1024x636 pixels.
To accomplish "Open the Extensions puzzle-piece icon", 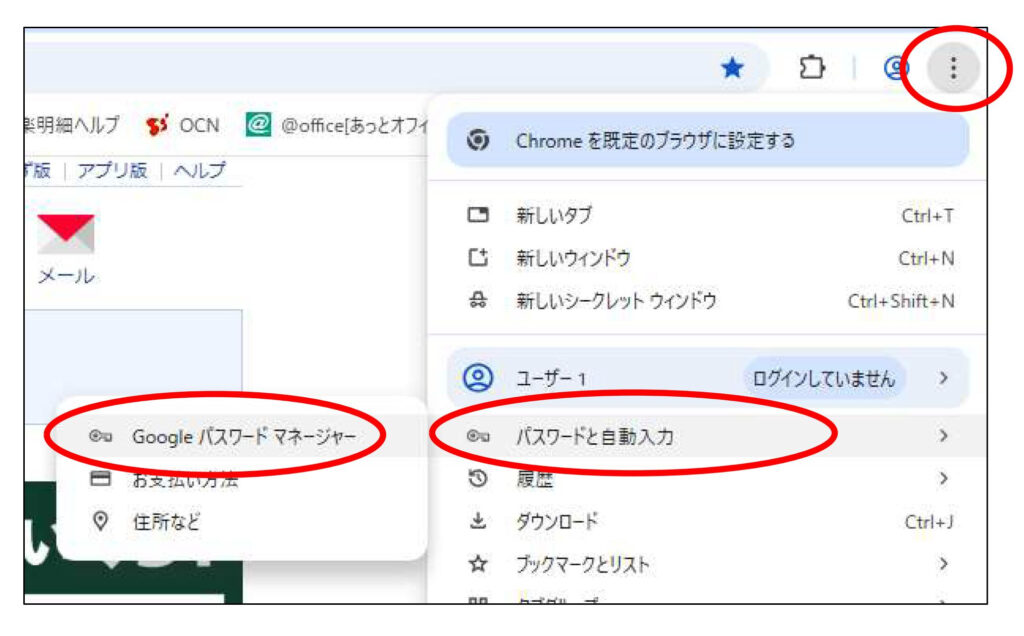I will point(809,67).
